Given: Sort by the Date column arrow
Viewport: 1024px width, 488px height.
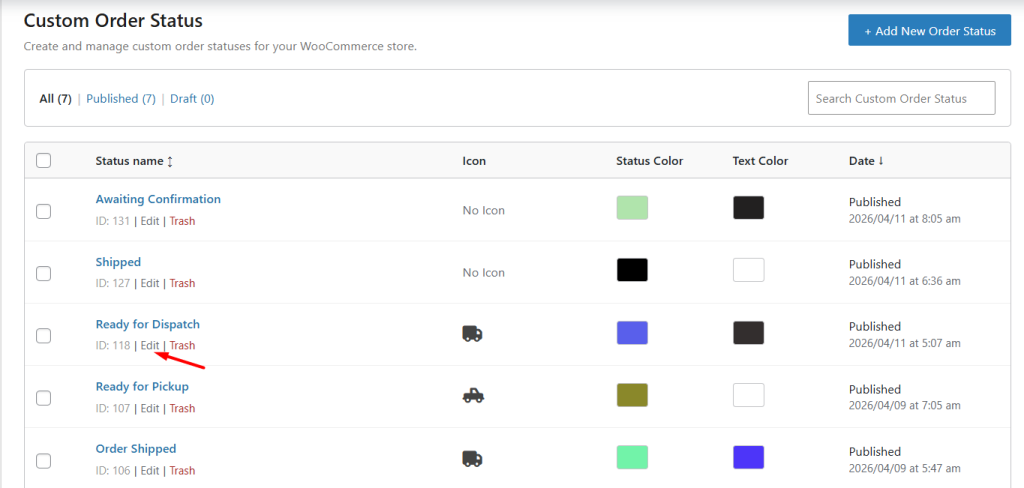Looking at the screenshot, I should [881, 161].
